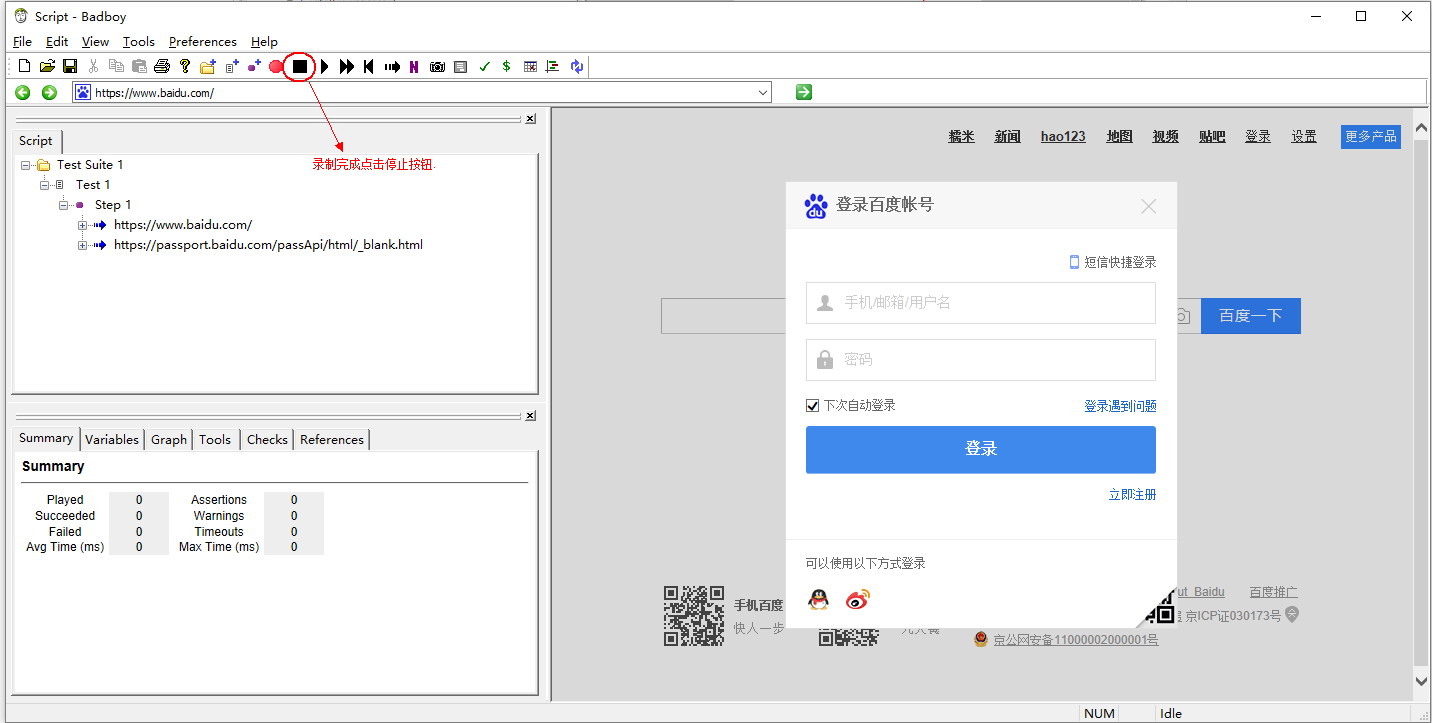Open help with the yellow question mark icon
The width and height of the screenshot is (1432, 723).
tap(185, 66)
